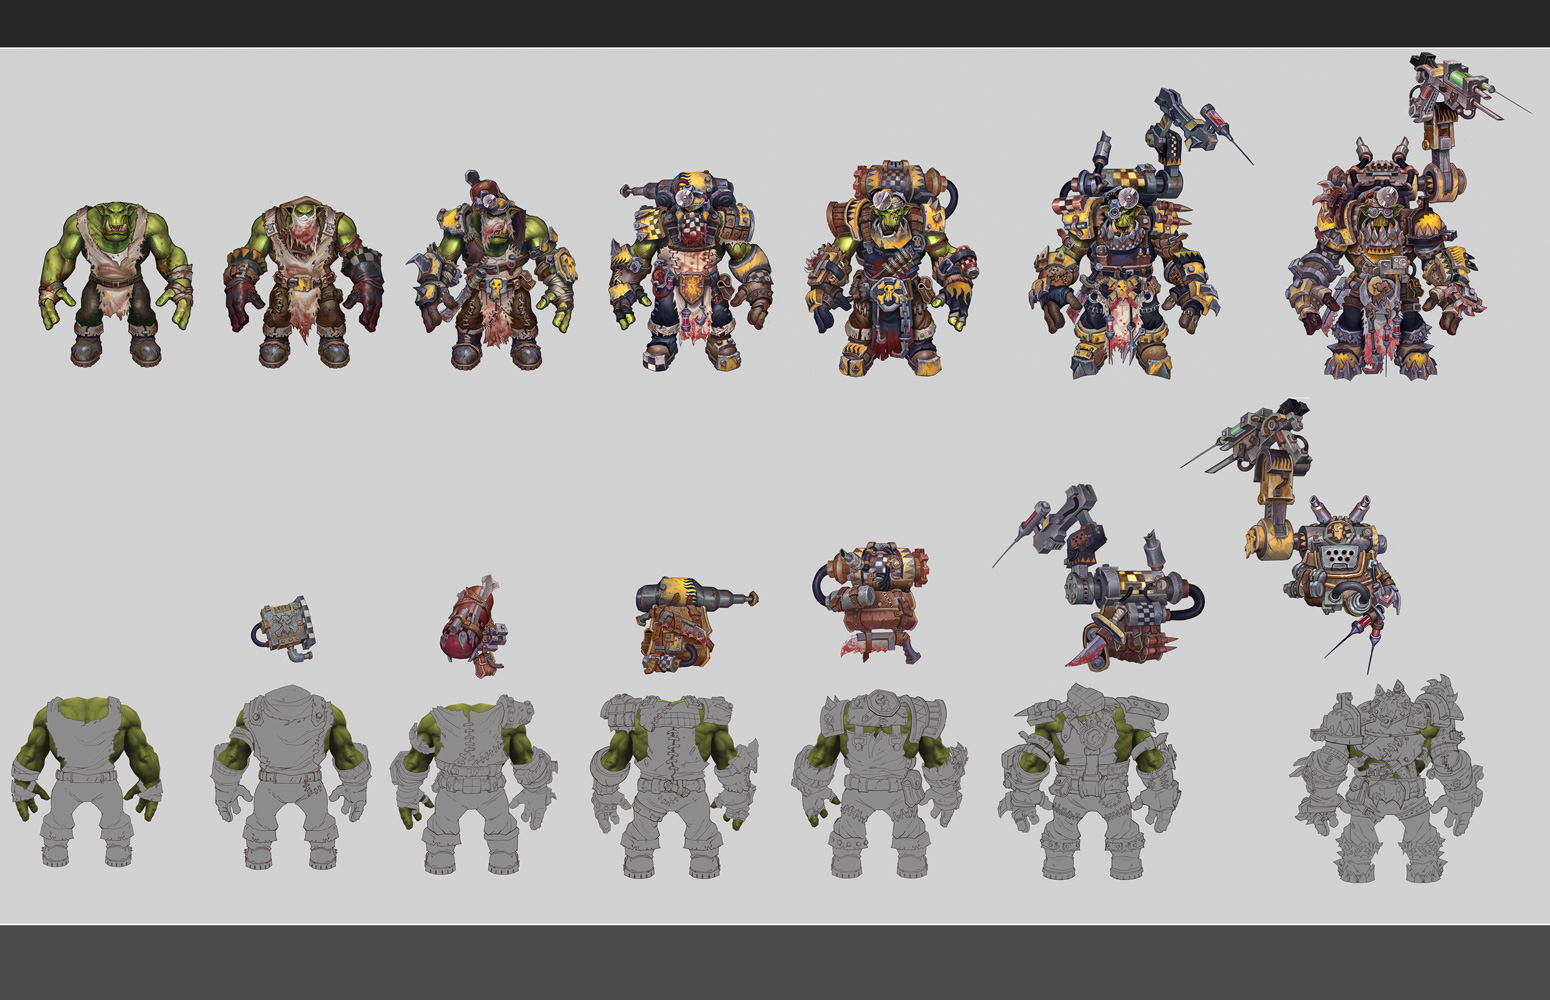Viewport: 1550px width, 1000px height.
Task: Pick the backpack with black hose loop
Action: (871, 604)
